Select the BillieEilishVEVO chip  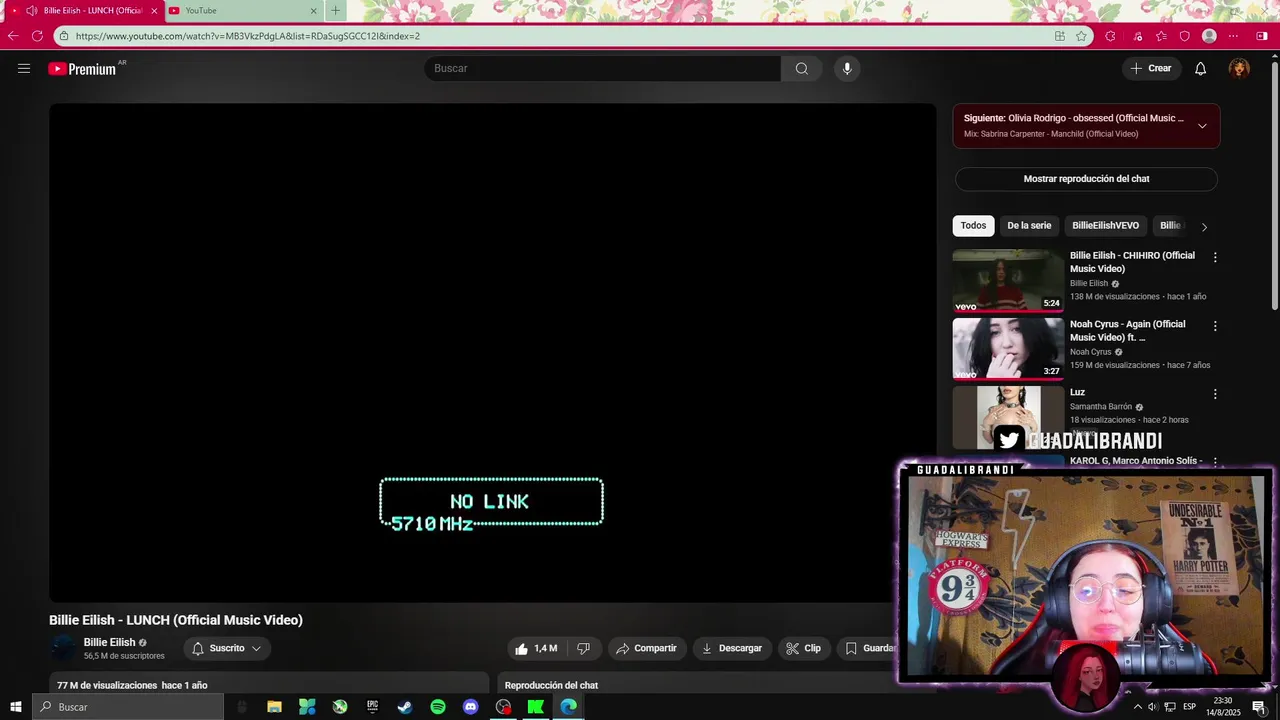pos(1105,226)
